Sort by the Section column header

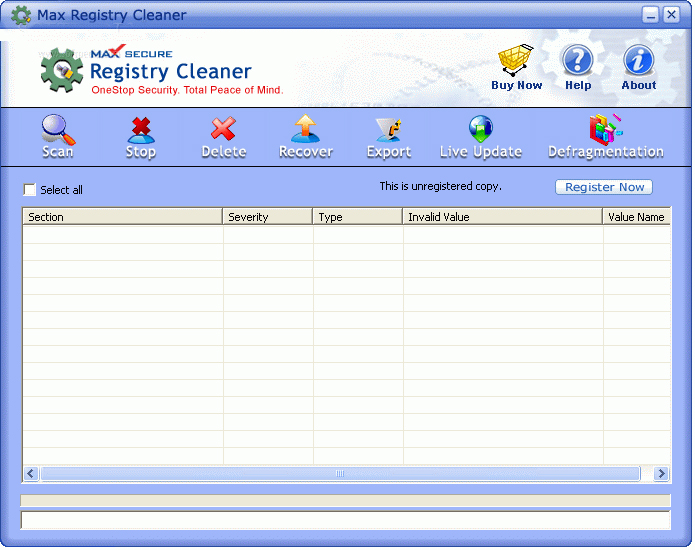(x=122, y=217)
